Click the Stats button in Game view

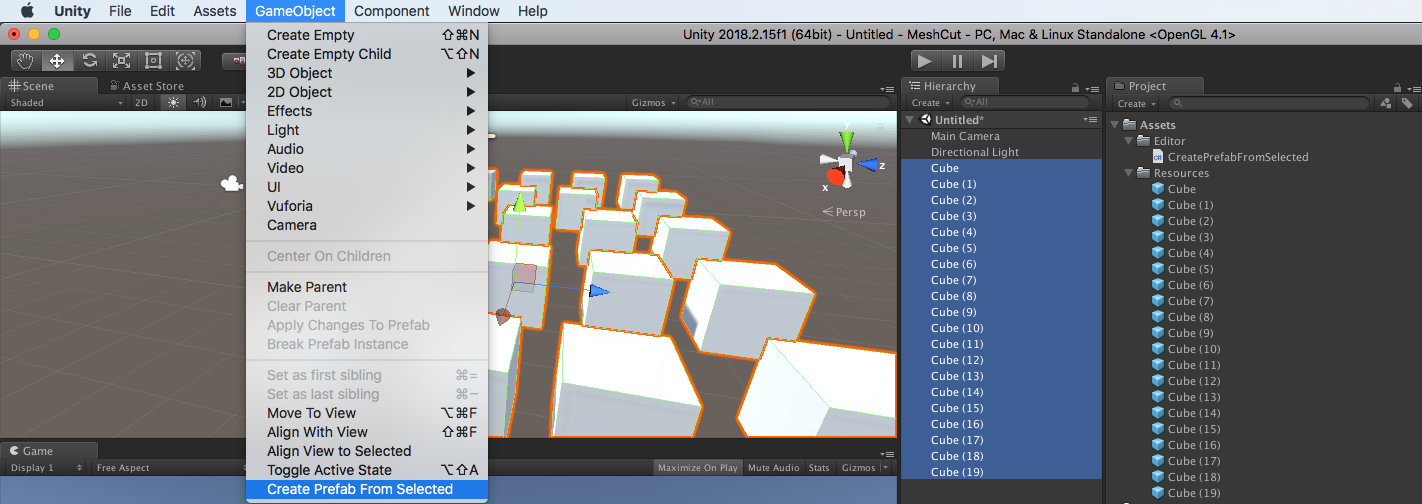819,467
